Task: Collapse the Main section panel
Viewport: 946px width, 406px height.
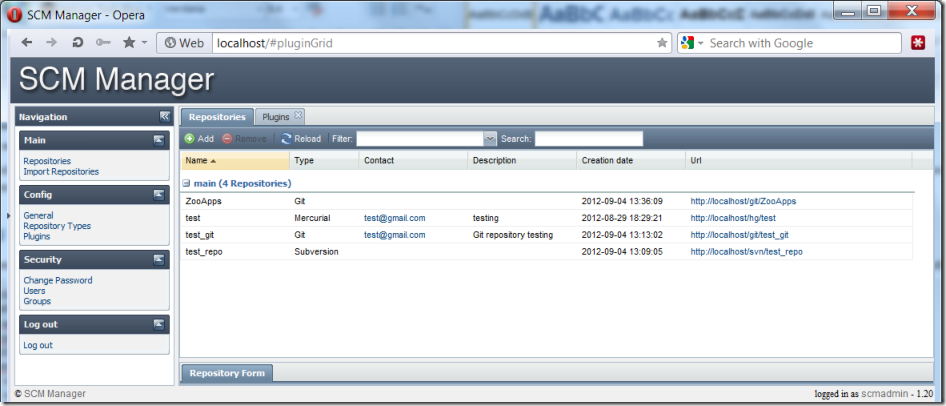Action: 158,141
